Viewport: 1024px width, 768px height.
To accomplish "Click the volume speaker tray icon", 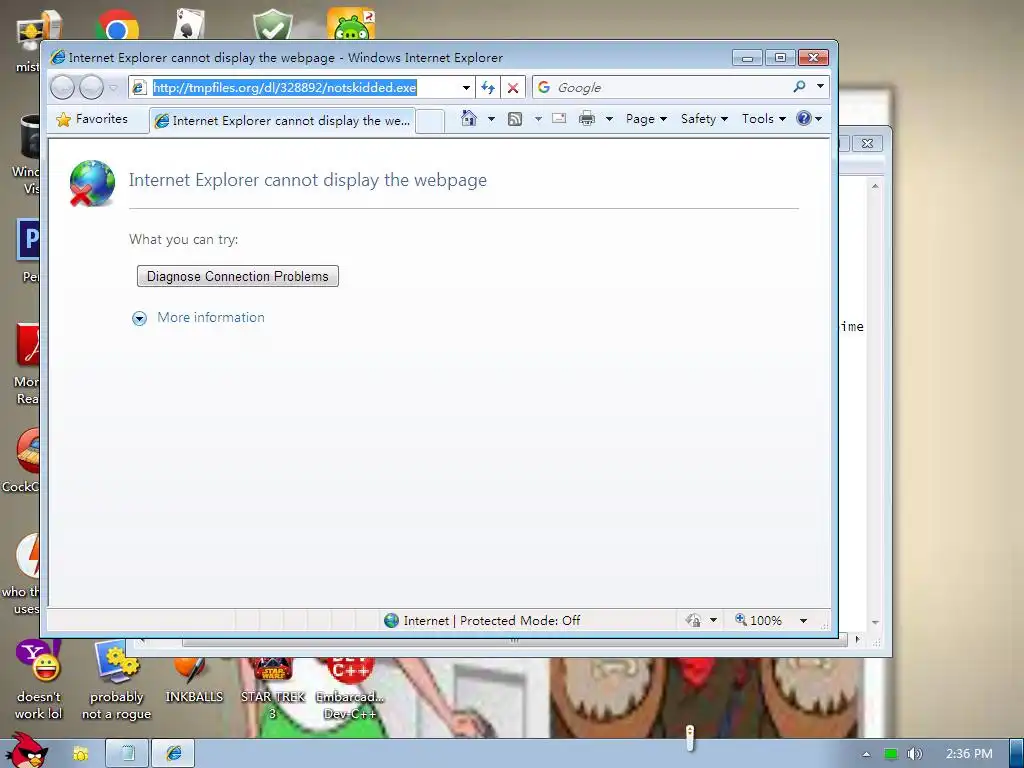I will tap(915, 754).
